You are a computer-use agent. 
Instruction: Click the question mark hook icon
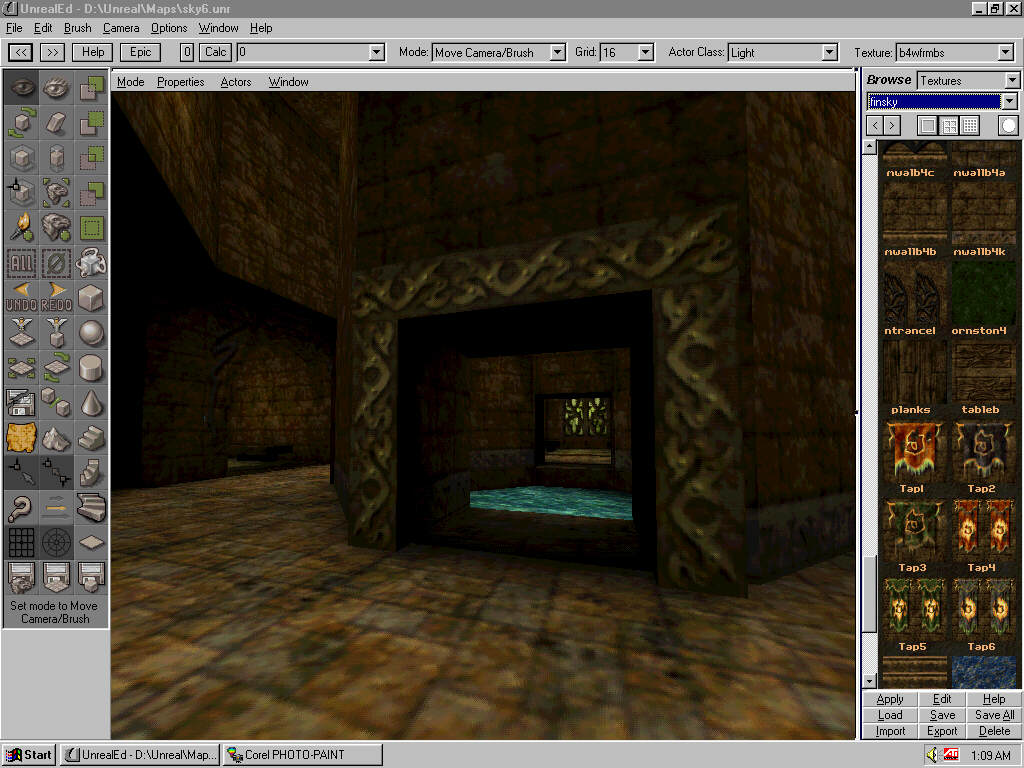[21, 508]
